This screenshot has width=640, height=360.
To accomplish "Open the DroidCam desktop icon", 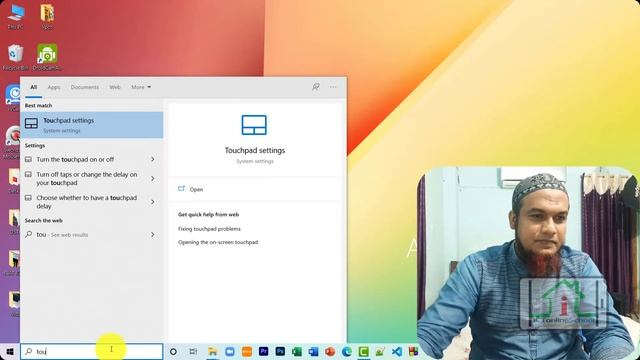I will tap(47, 57).
